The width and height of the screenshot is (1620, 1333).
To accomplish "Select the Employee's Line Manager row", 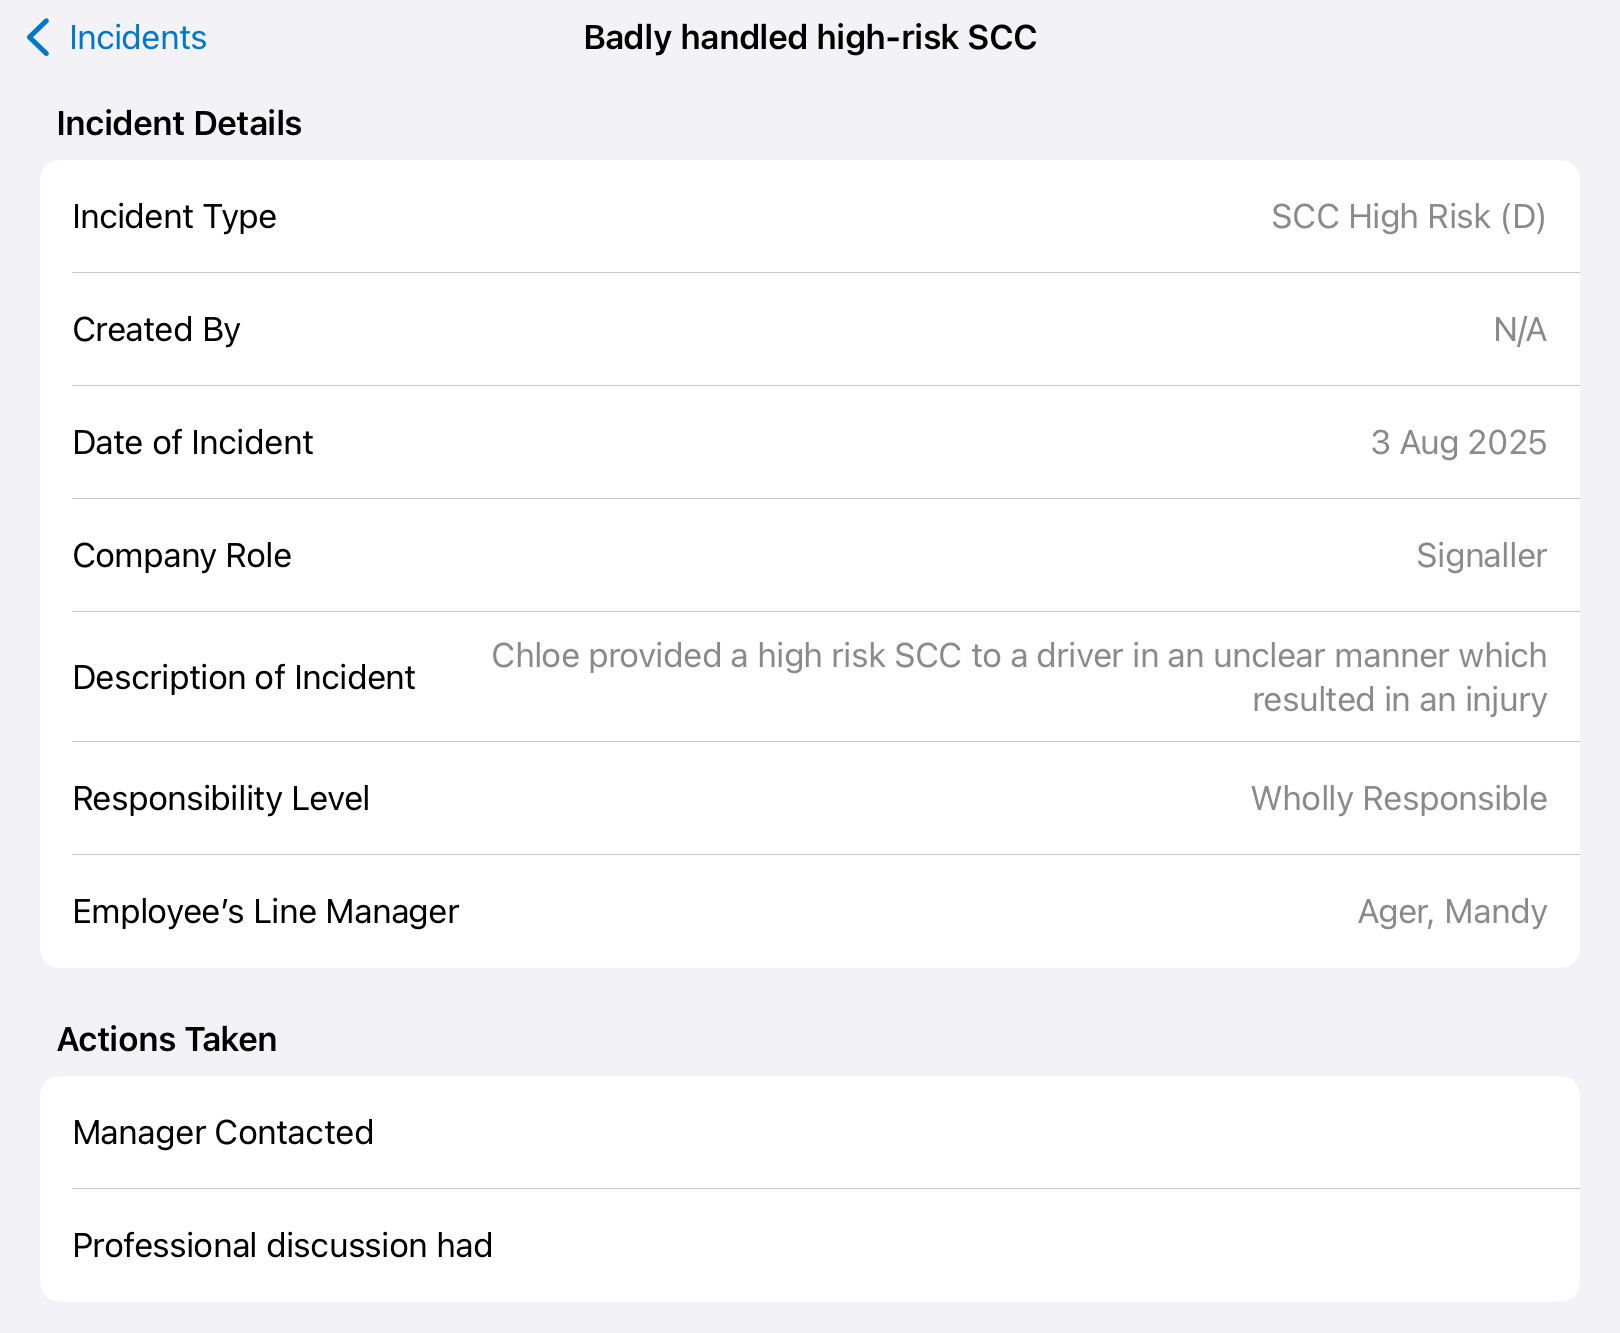I will click(810, 911).
